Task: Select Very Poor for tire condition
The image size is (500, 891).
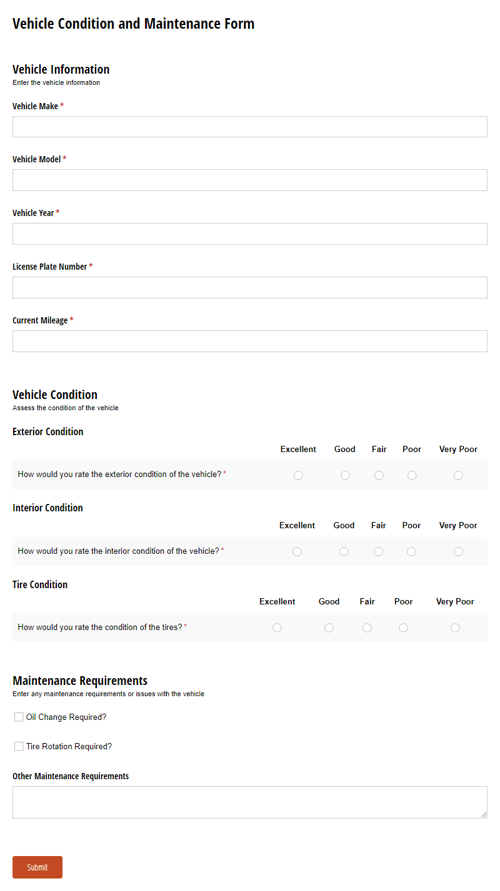Action: tap(455, 628)
